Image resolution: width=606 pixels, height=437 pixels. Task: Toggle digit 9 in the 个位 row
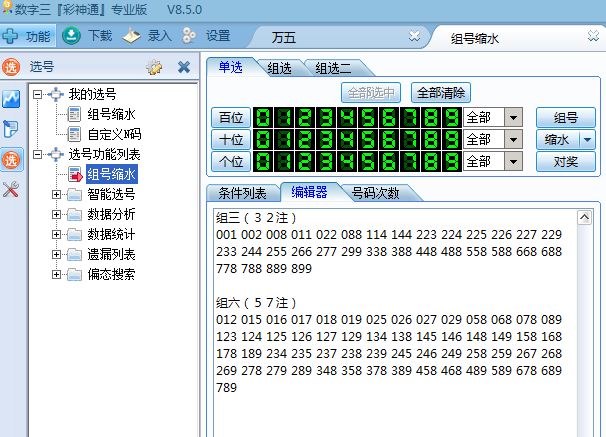pos(450,161)
